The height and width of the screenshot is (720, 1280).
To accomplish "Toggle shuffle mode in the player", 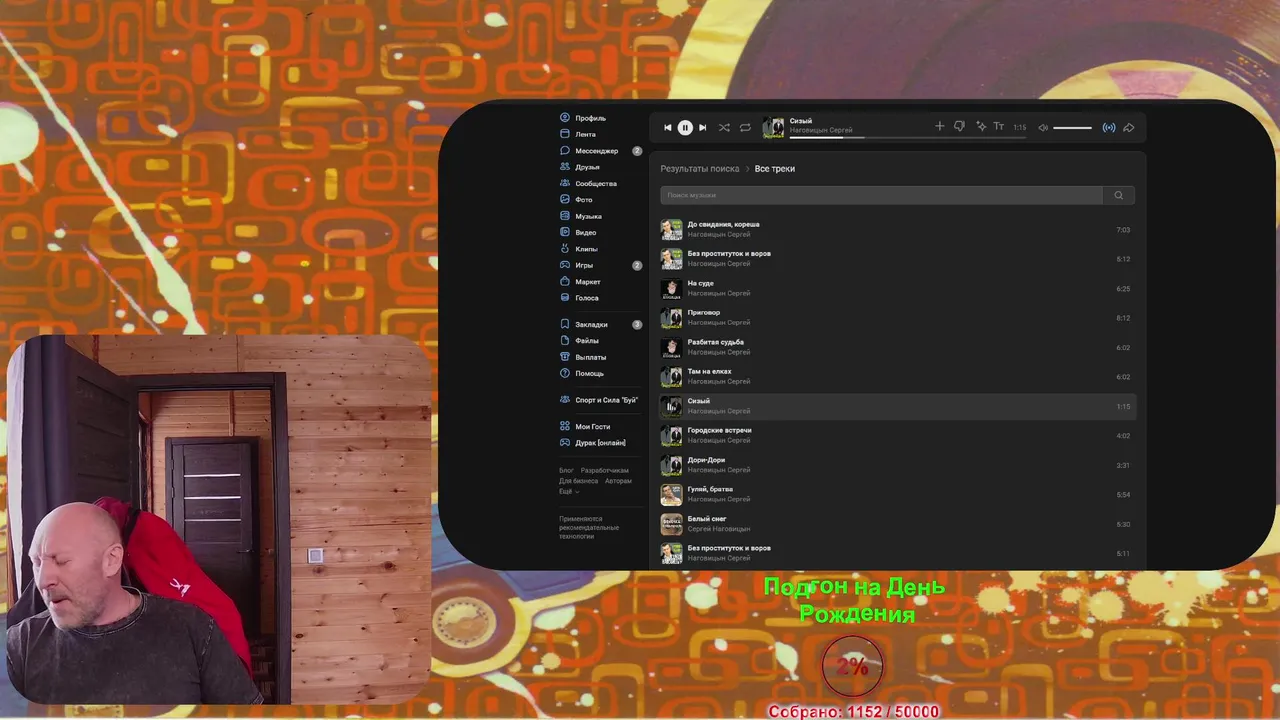I will (x=724, y=128).
